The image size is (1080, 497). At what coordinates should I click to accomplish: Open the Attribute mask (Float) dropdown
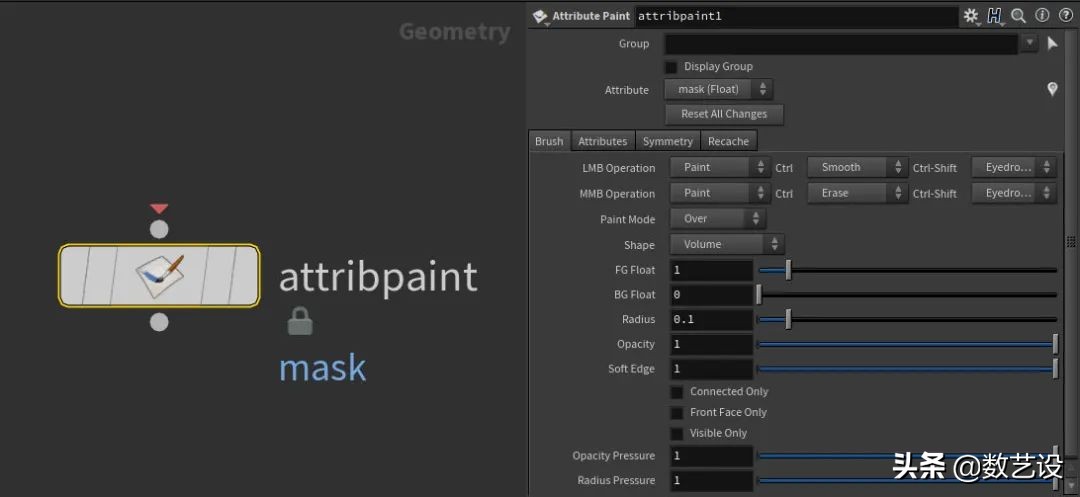point(718,90)
